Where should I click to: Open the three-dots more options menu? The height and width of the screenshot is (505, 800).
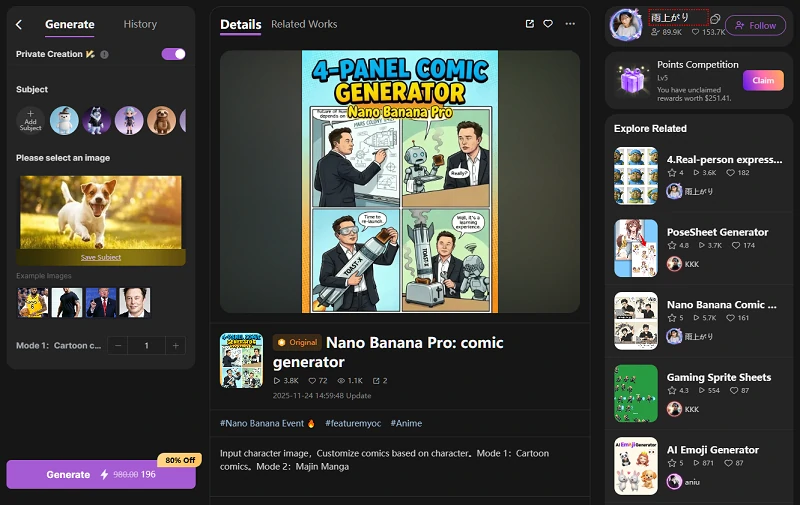click(x=570, y=23)
